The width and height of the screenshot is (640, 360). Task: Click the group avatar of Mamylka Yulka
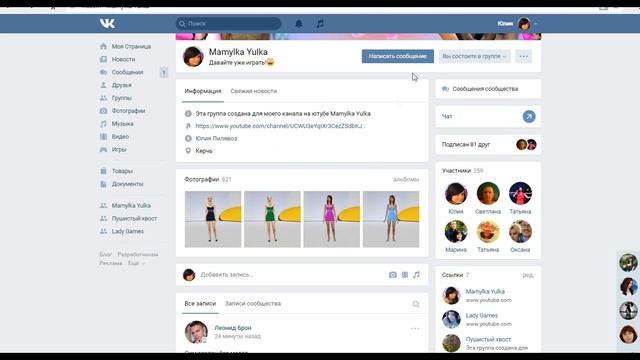(193, 56)
